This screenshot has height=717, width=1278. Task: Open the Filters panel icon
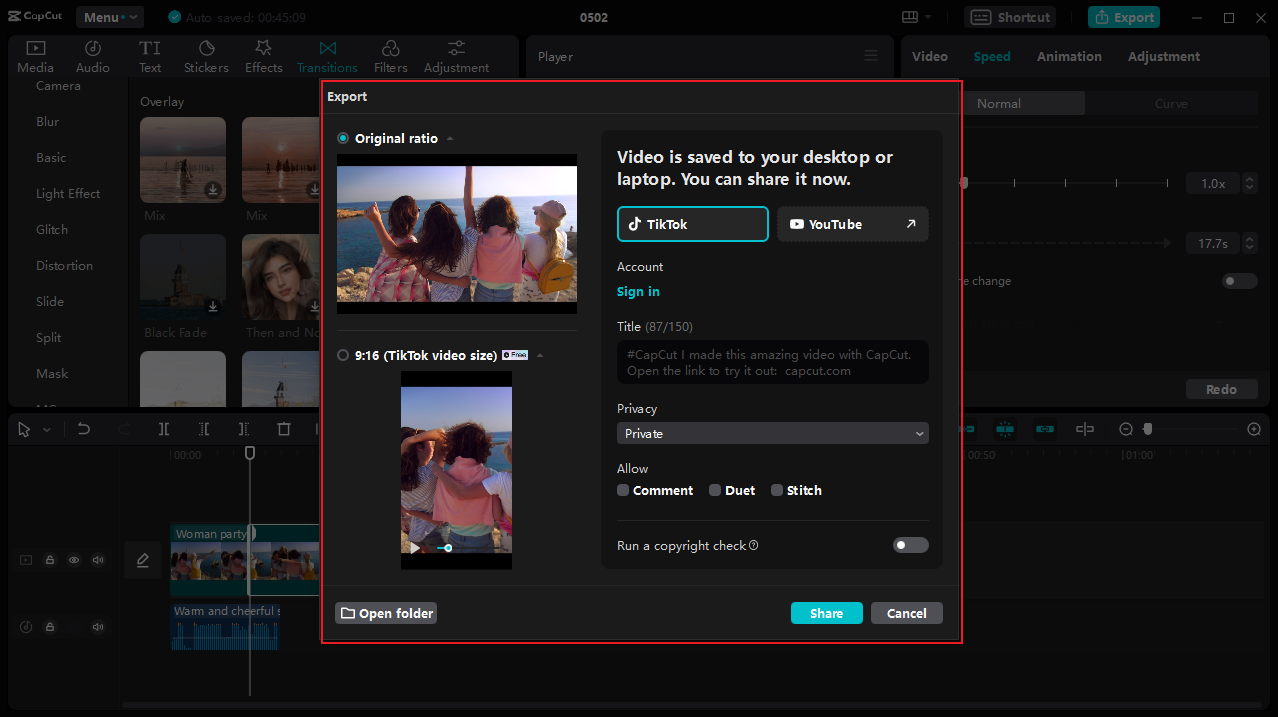click(x=391, y=48)
